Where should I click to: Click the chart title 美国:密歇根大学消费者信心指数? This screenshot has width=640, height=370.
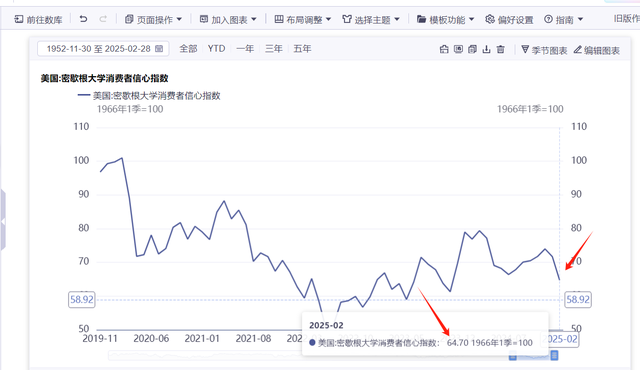104,78
